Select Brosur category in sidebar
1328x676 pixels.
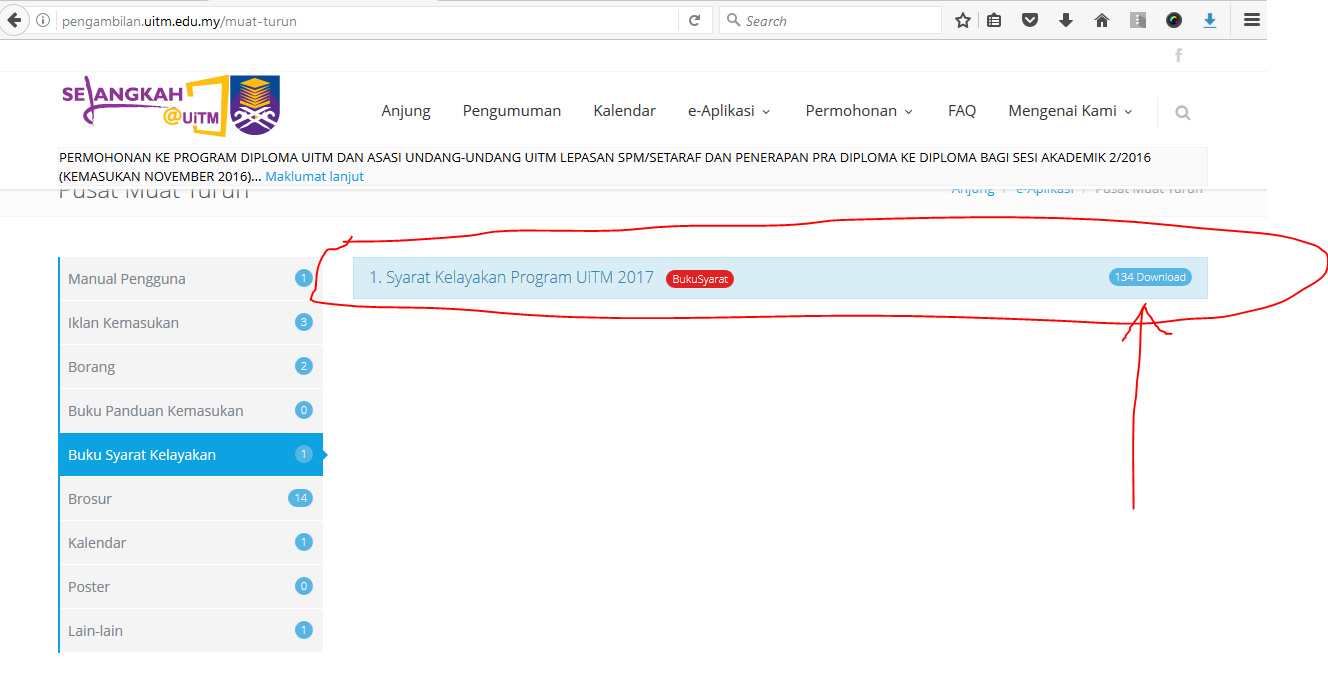coord(191,499)
